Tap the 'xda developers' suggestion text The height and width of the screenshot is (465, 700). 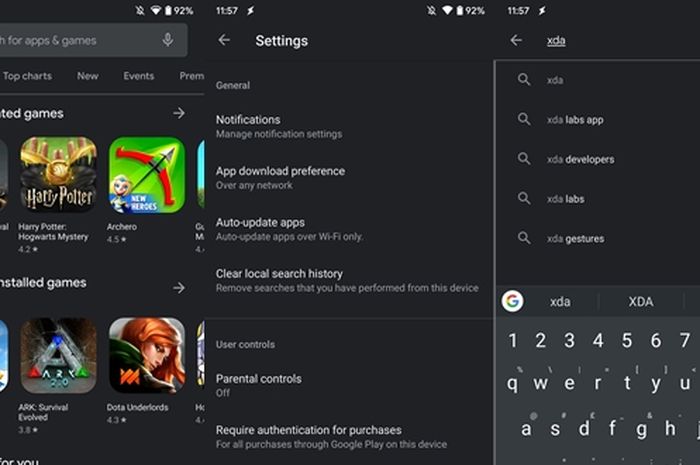coord(580,159)
